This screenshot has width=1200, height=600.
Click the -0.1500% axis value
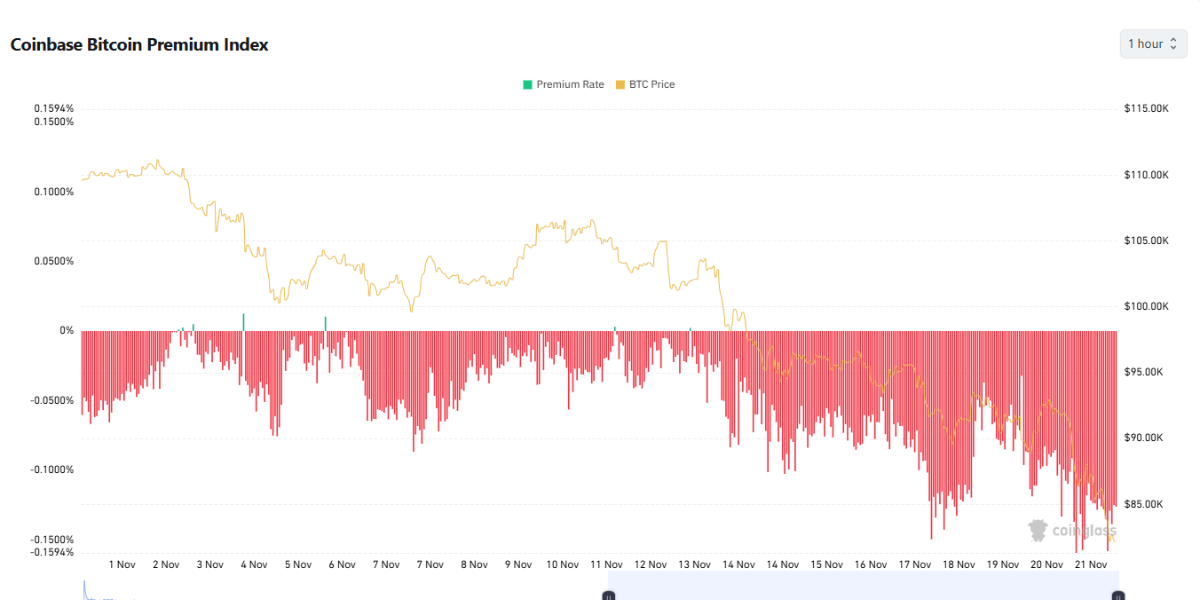pyautogui.click(x=52, y=539)
